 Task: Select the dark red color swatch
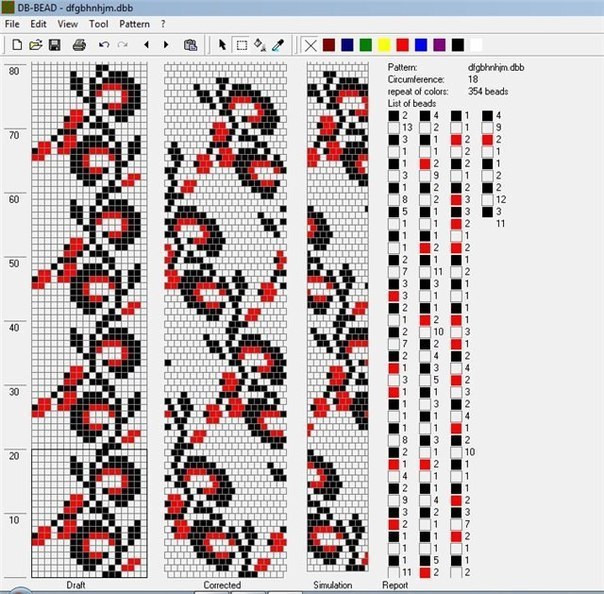point(329,45)
